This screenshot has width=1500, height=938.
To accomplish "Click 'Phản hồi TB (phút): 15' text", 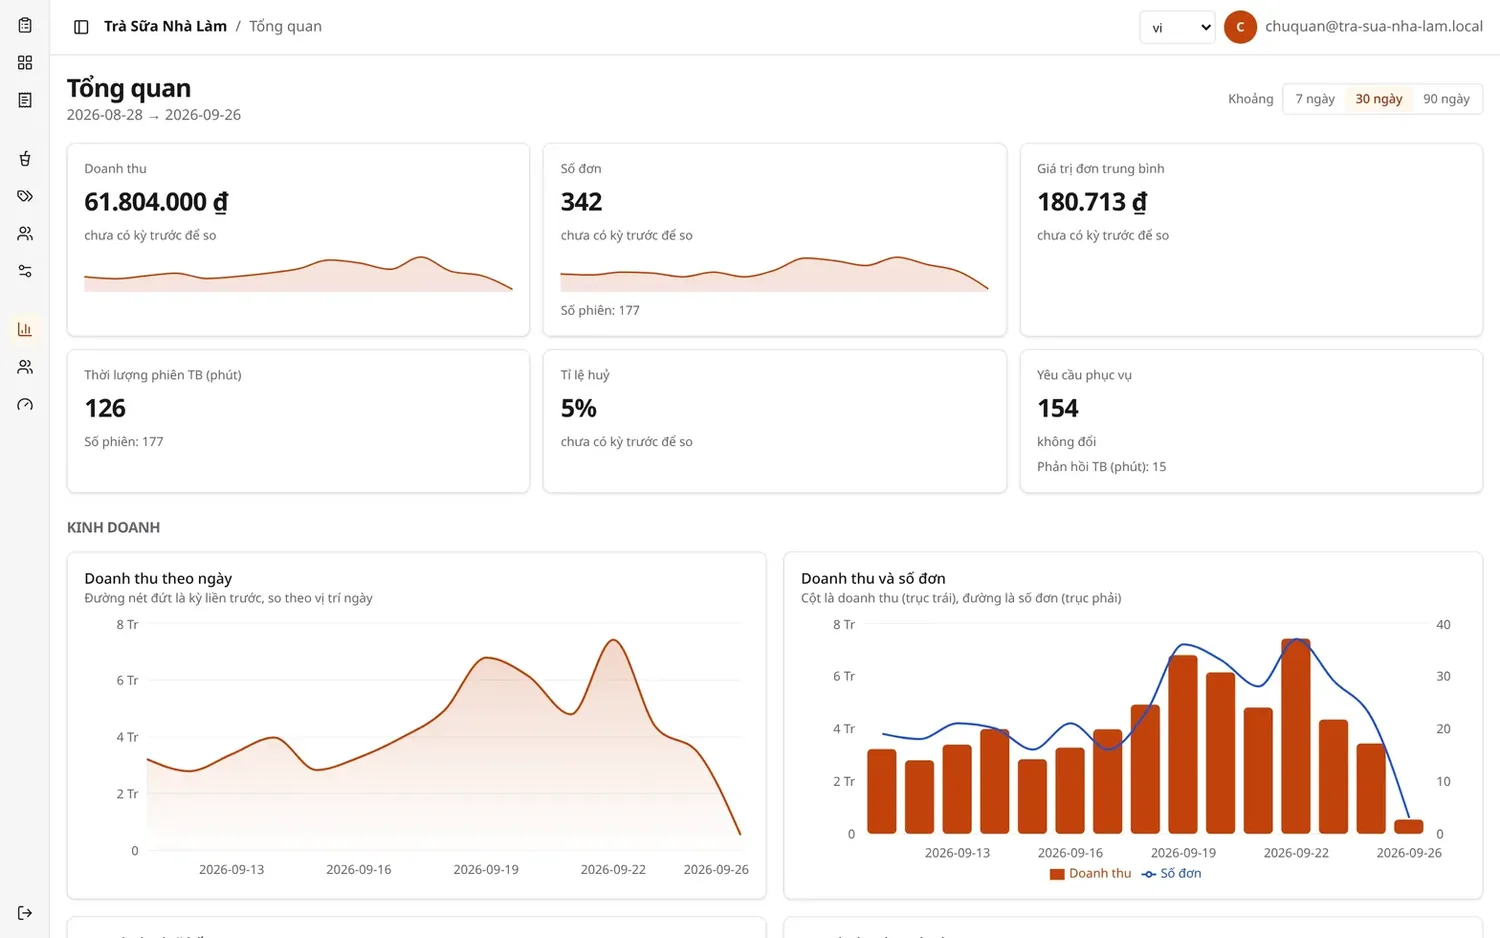I will [1101, 466].
